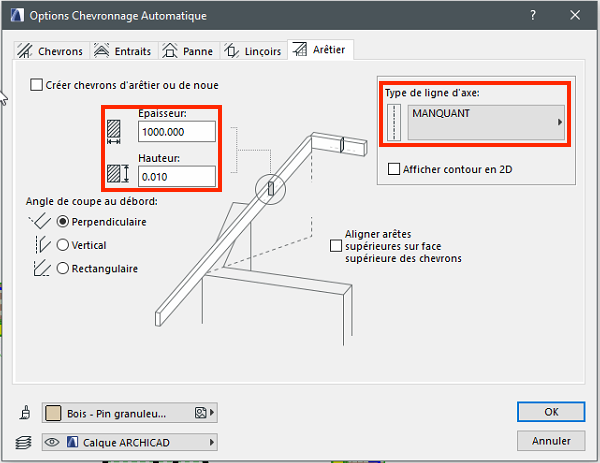Screen dimensions: 600x463
Task: Switch to the Chevrons tab
Action: pyautogui.click(x=52, y=51)
